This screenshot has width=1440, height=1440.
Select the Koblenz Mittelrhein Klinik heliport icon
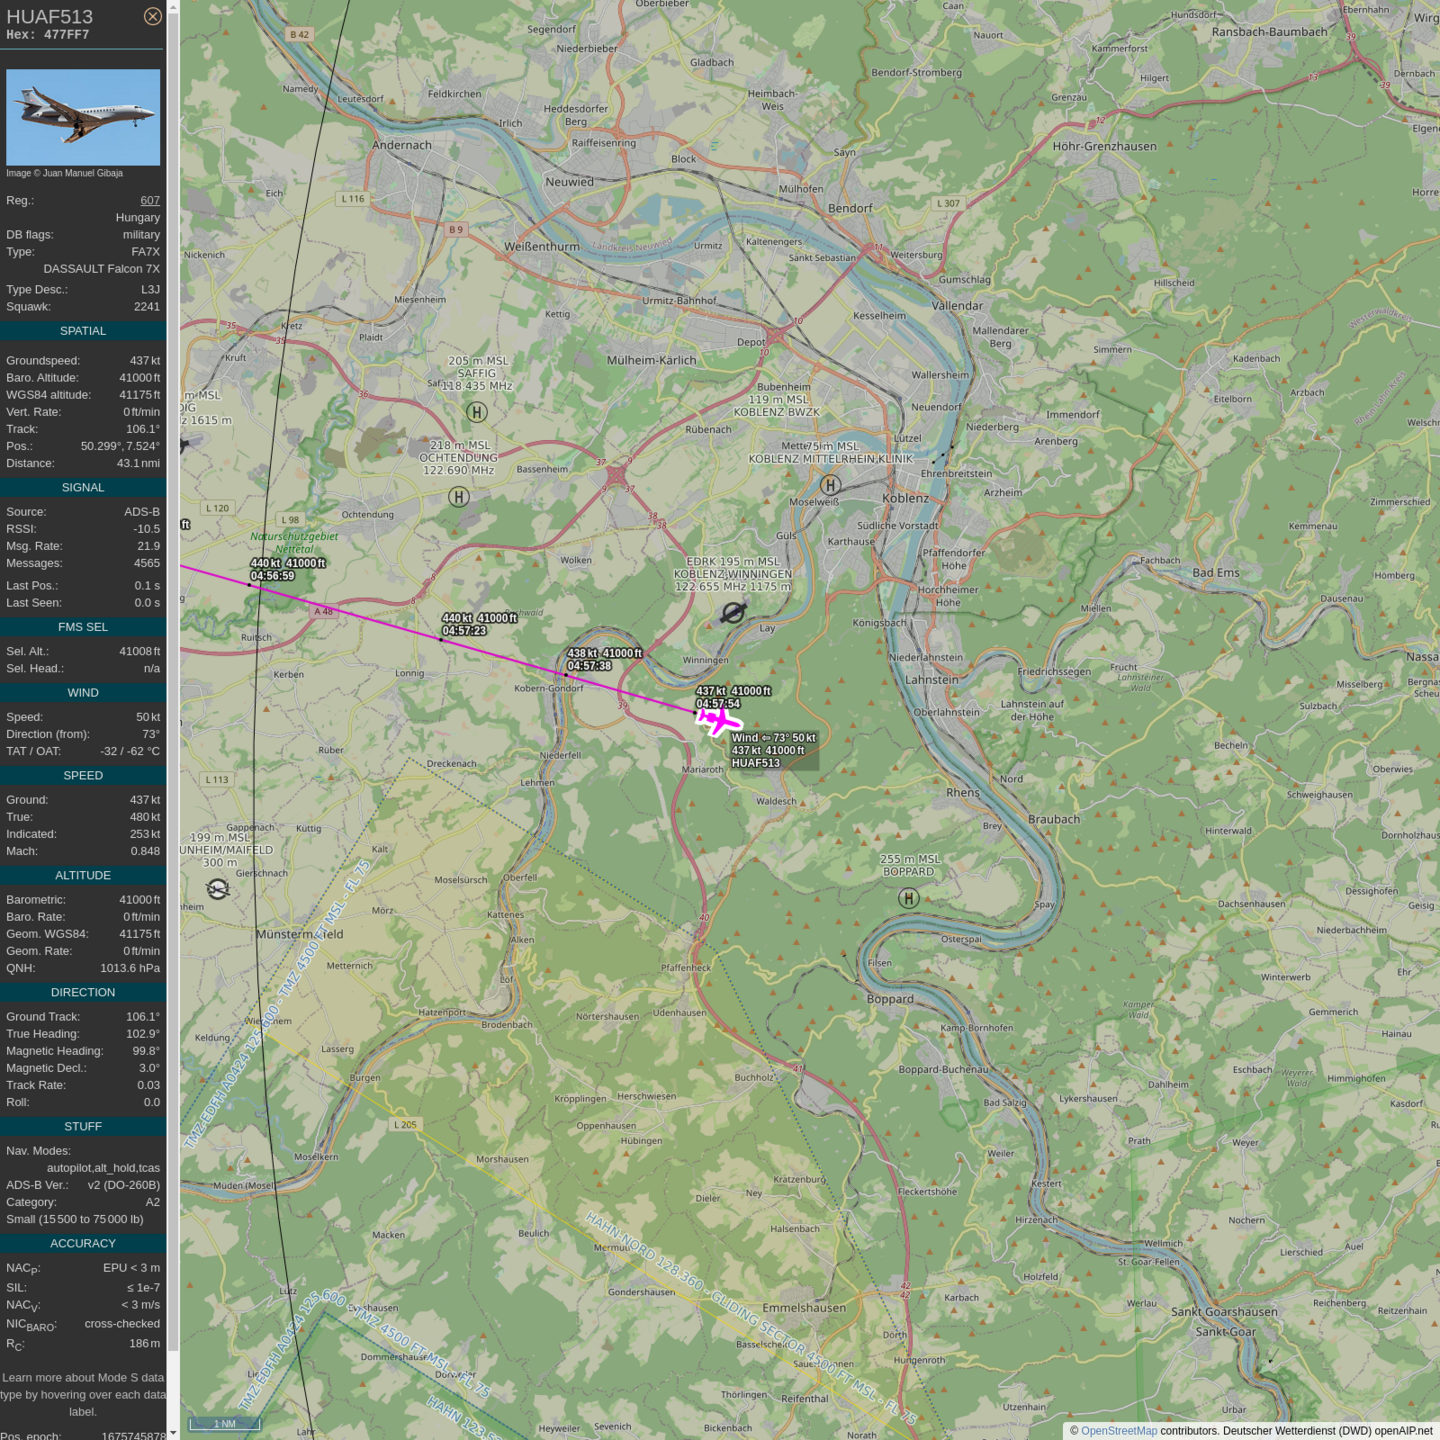point(830,485)
